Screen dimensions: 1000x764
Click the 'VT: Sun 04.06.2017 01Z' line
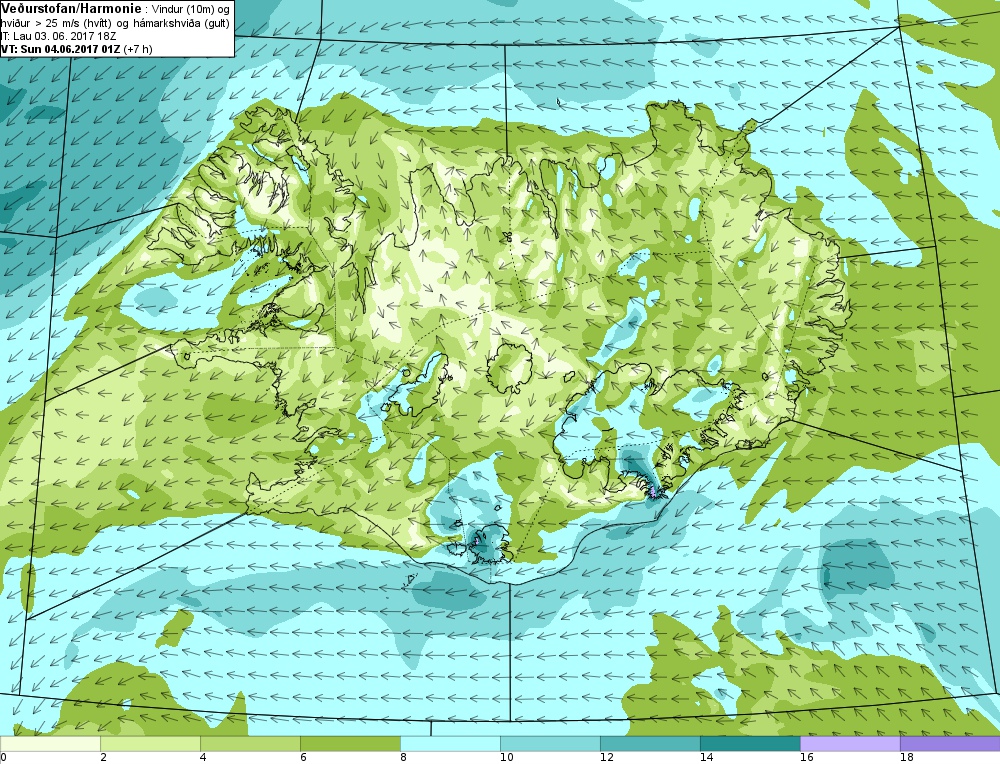tap(61, 49)
